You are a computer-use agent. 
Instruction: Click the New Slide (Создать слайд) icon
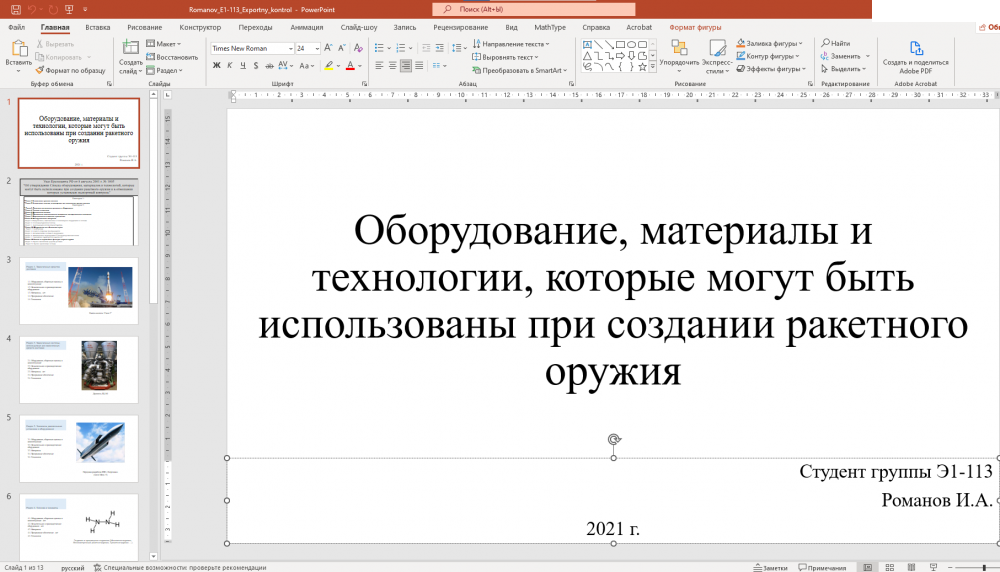131,49
